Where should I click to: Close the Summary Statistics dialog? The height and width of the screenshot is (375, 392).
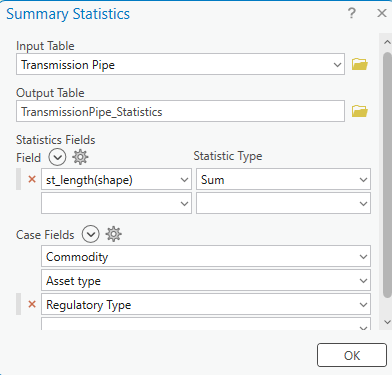click(x=382, y=13)
